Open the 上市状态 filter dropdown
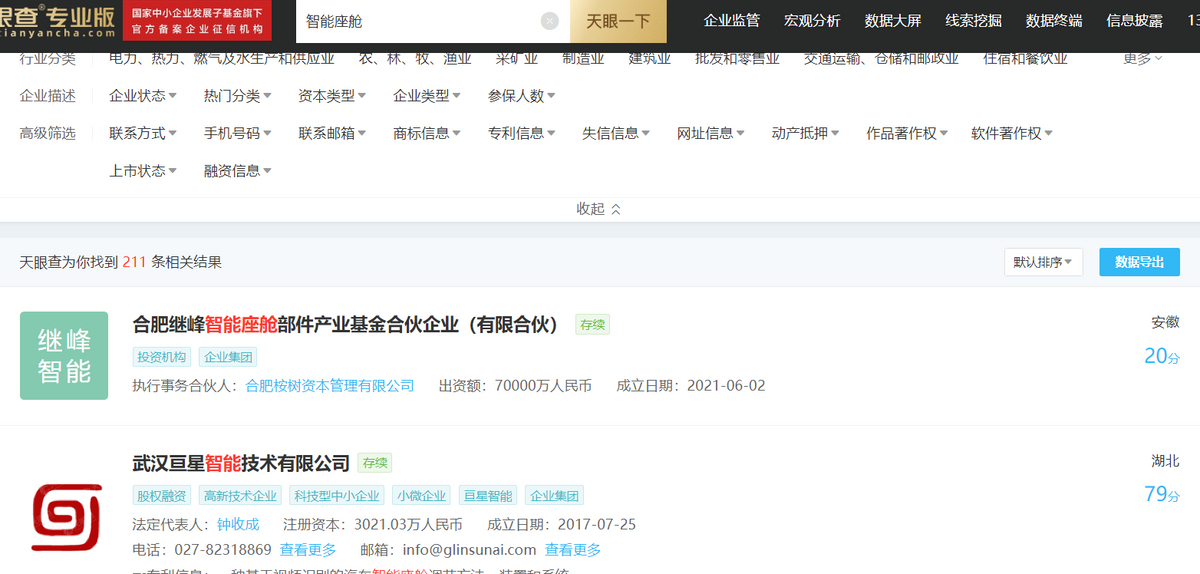 tap(142, 171)
